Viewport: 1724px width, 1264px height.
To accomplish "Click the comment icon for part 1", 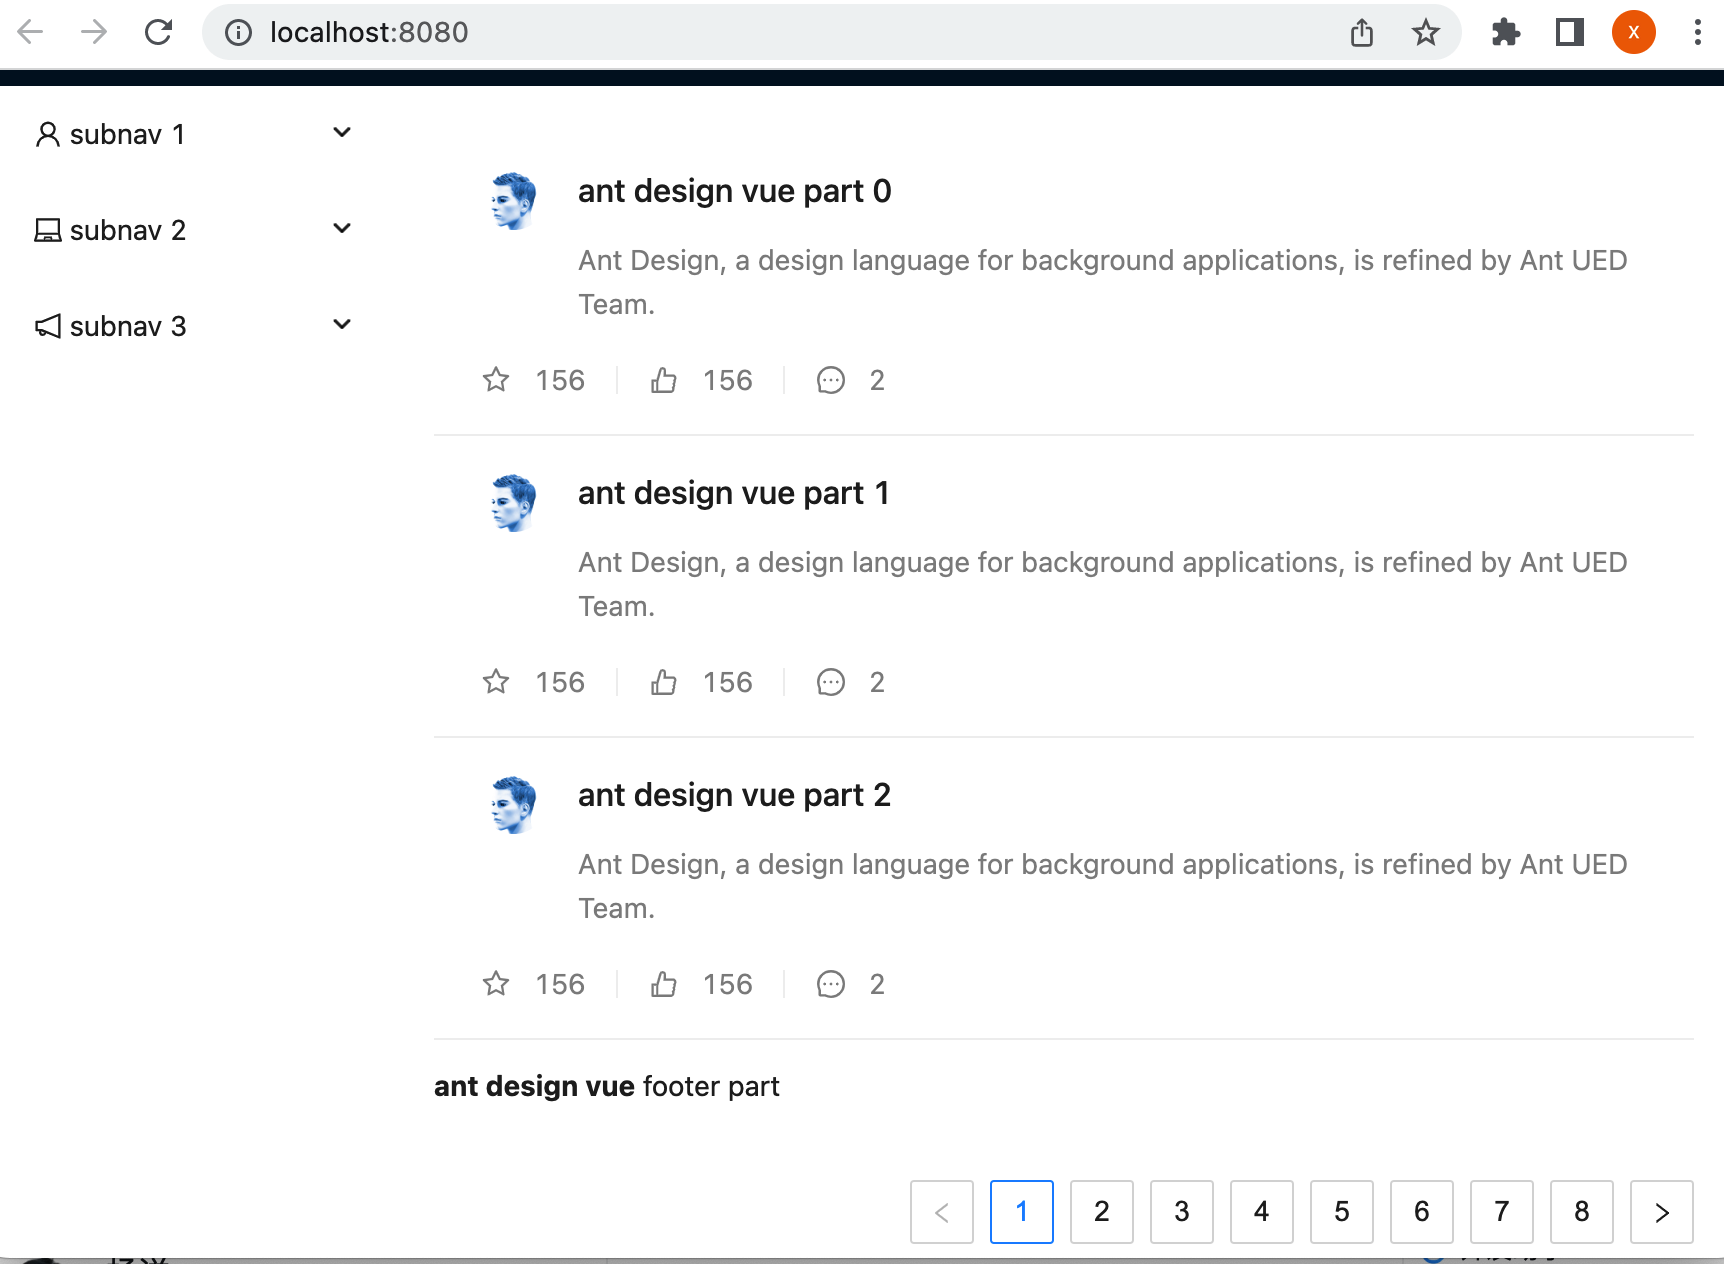I will click(x=831, y=682).
